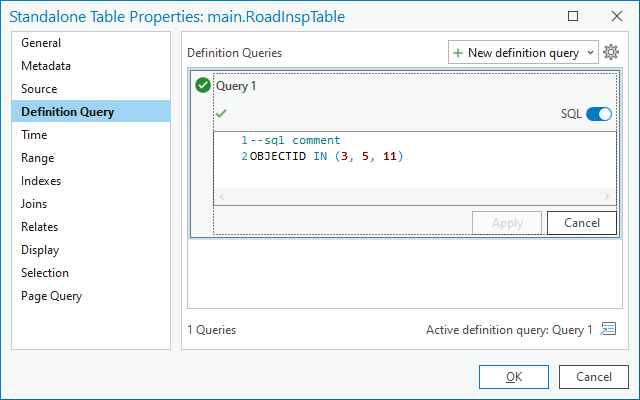The image size is (640, 400).
Task: Select the Indexes tab
Action: pyautogui.click(x=41, y=181)
